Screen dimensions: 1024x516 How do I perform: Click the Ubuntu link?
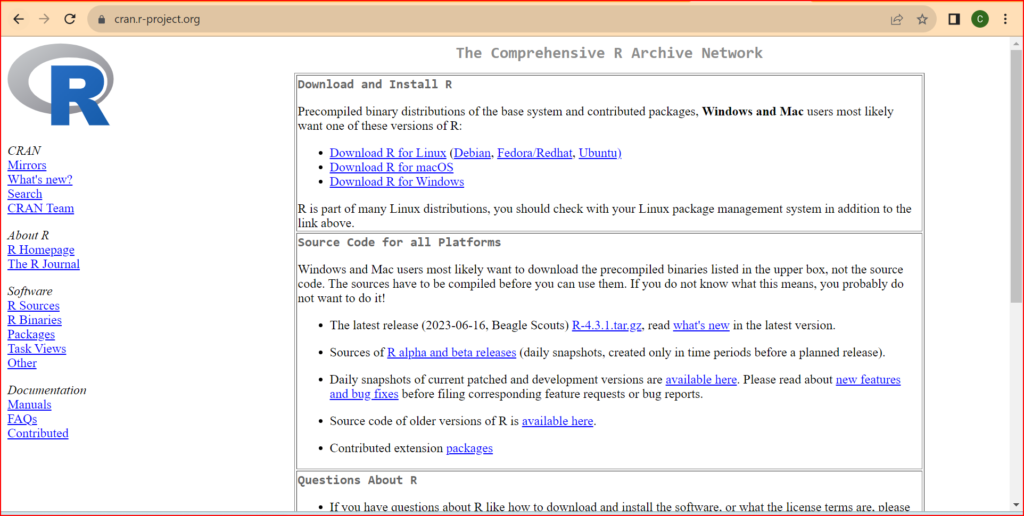[600, 153]
